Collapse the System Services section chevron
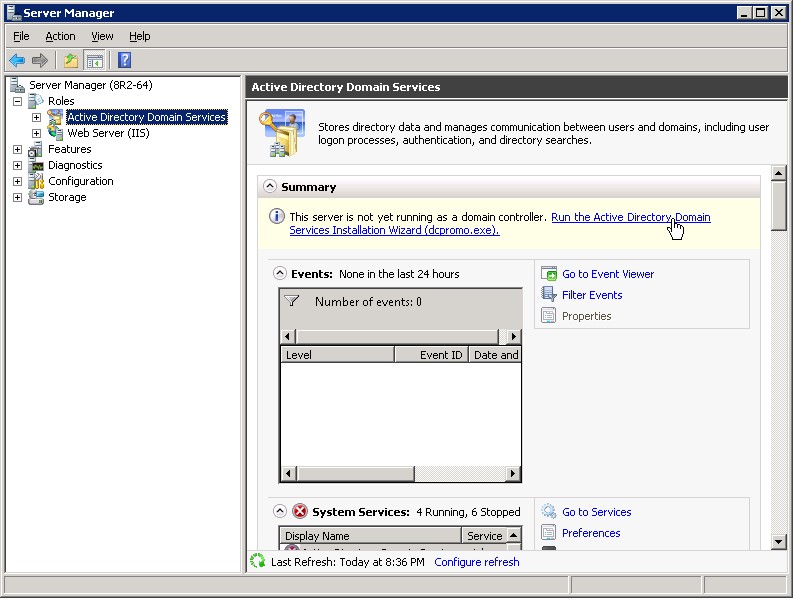Image resolution: width=793 pixels, height=598 pixels. [x=280, y=512]
